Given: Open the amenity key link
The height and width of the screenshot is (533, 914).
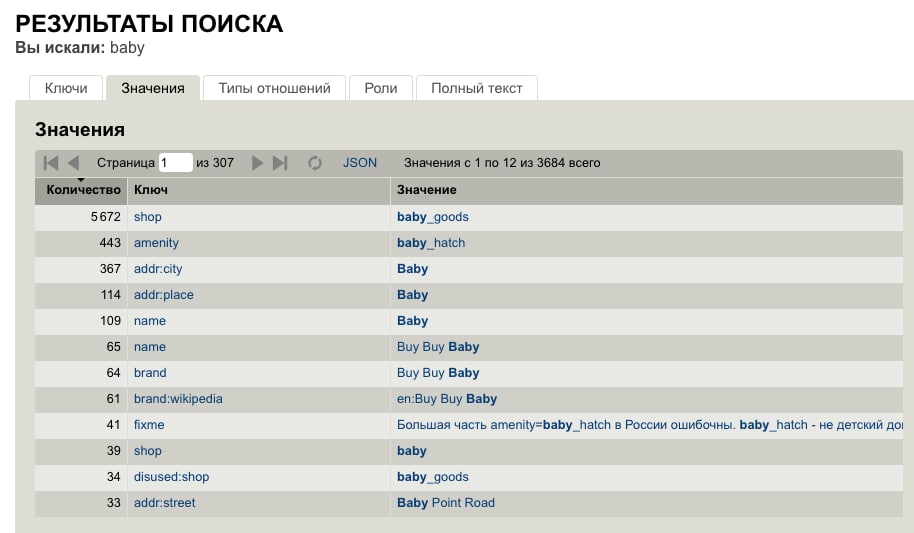Looking at the screenshot, I should 156,243.
